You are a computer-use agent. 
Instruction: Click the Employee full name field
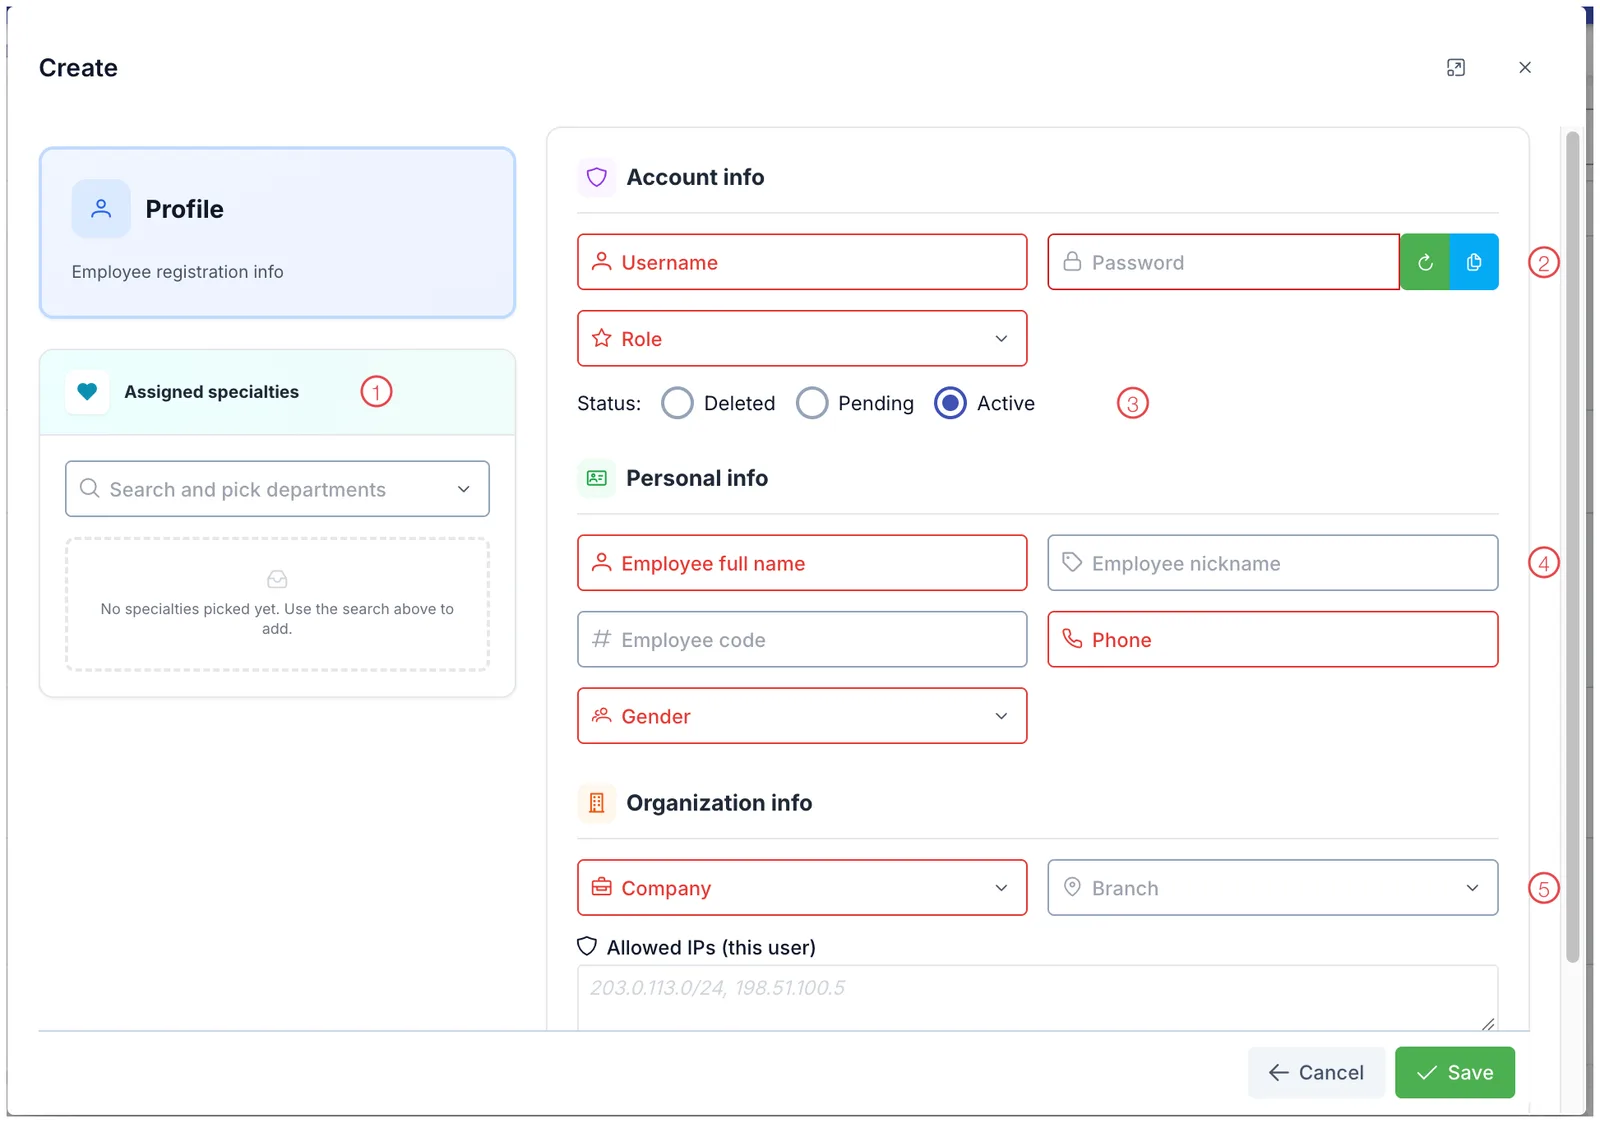pos(802,563)
